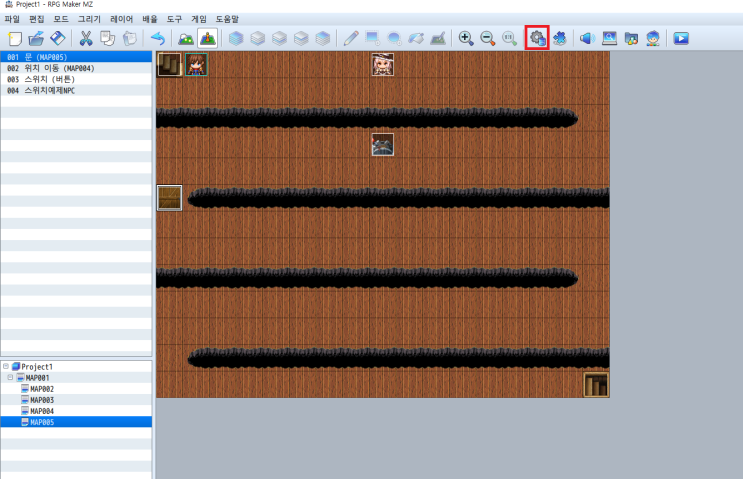The height and width of the screenshot is (479, 743).
Task: Zoom out with the magnifier minus icon
Action: pyautogui.click(x=488, y=38)
